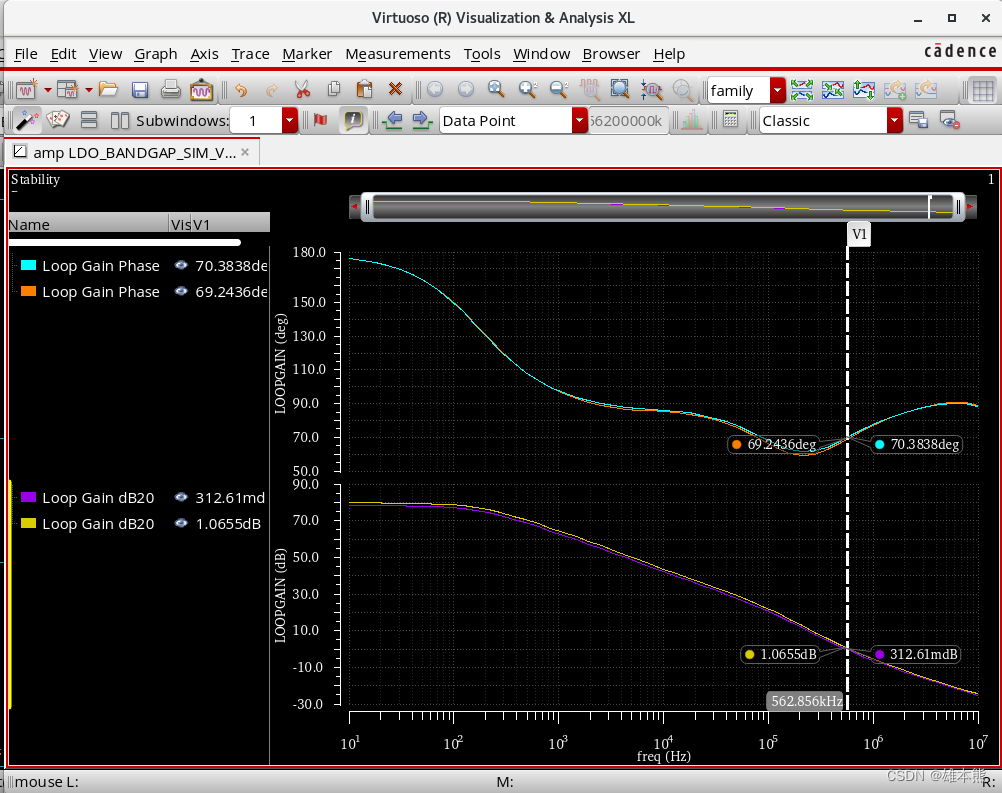This screenshot has height=793, width=1002.
Task: Place a marker with the red flag icon
Action: click(321, 120)
